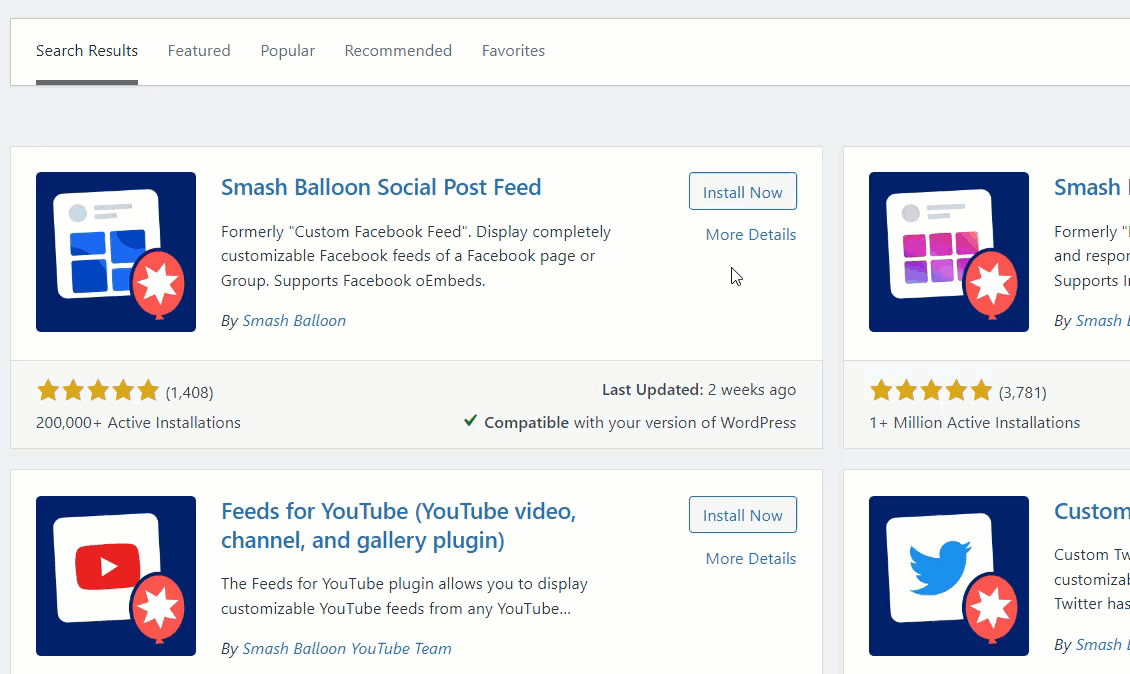Click the Feeds for YouTube plugin icon
Viewport: 1130px width, 674px height.
[116, 575]
